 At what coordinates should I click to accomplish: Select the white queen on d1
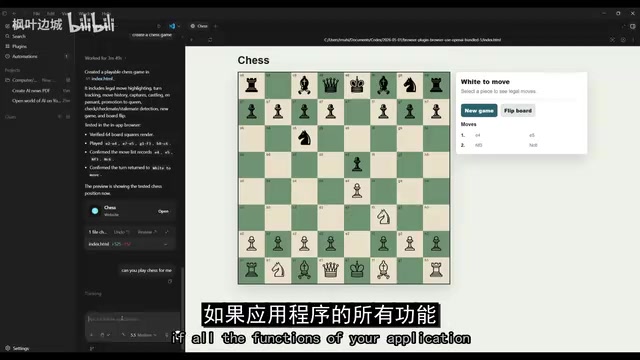click(x=331, y=270)
